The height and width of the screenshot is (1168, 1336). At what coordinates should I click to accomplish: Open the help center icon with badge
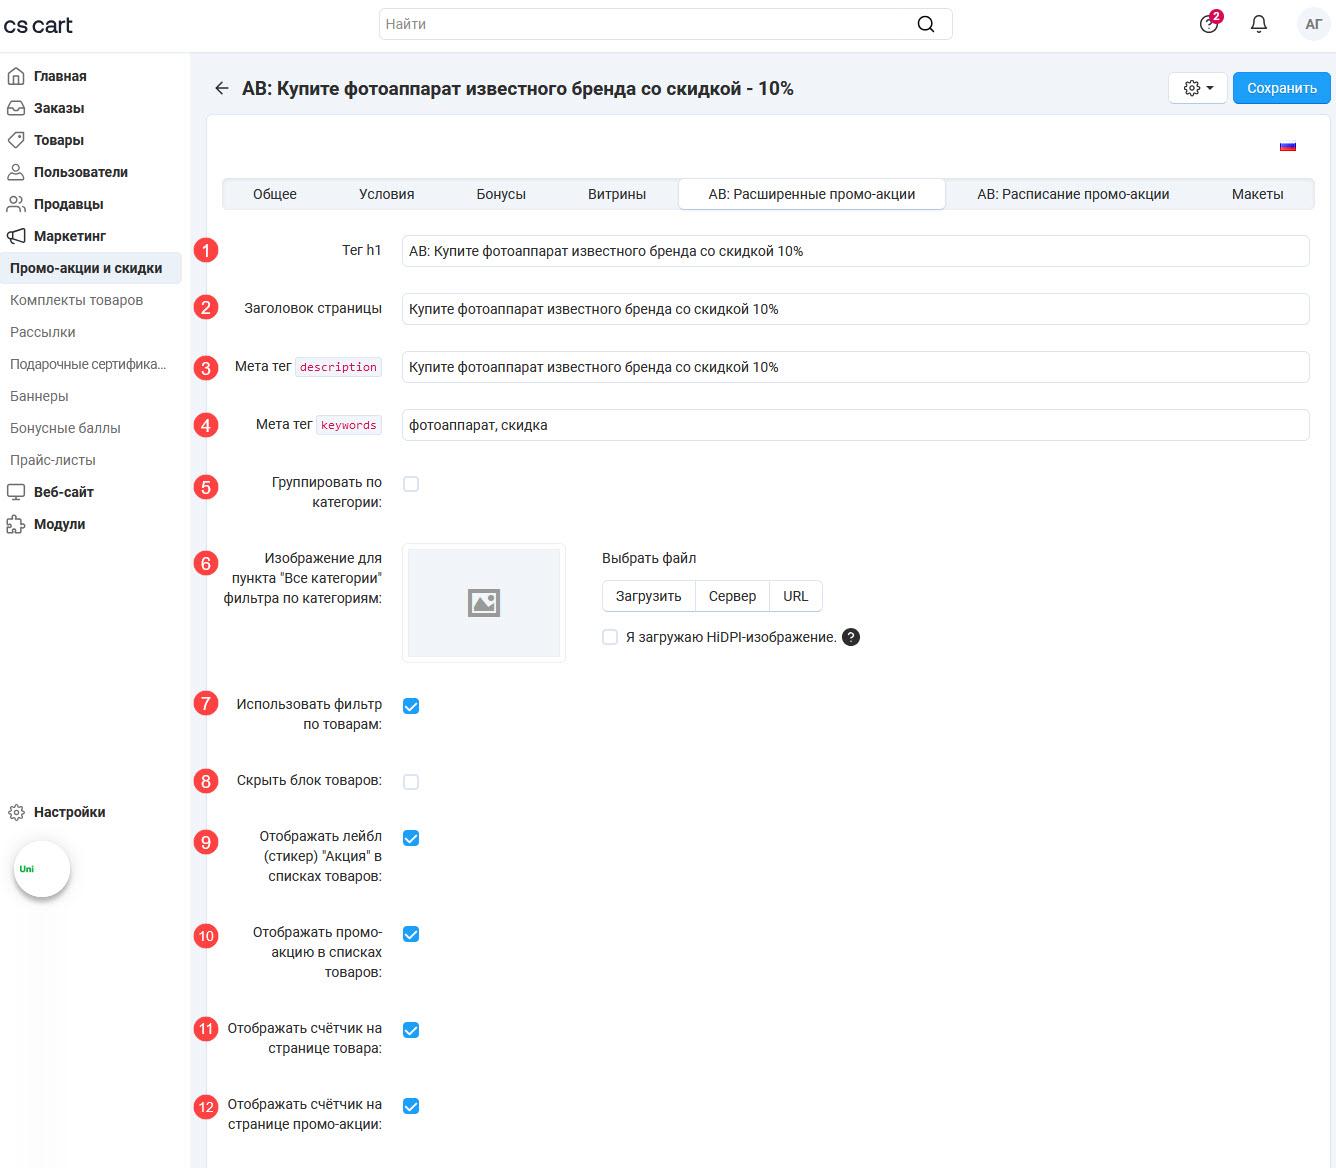tap(1209, 24)
